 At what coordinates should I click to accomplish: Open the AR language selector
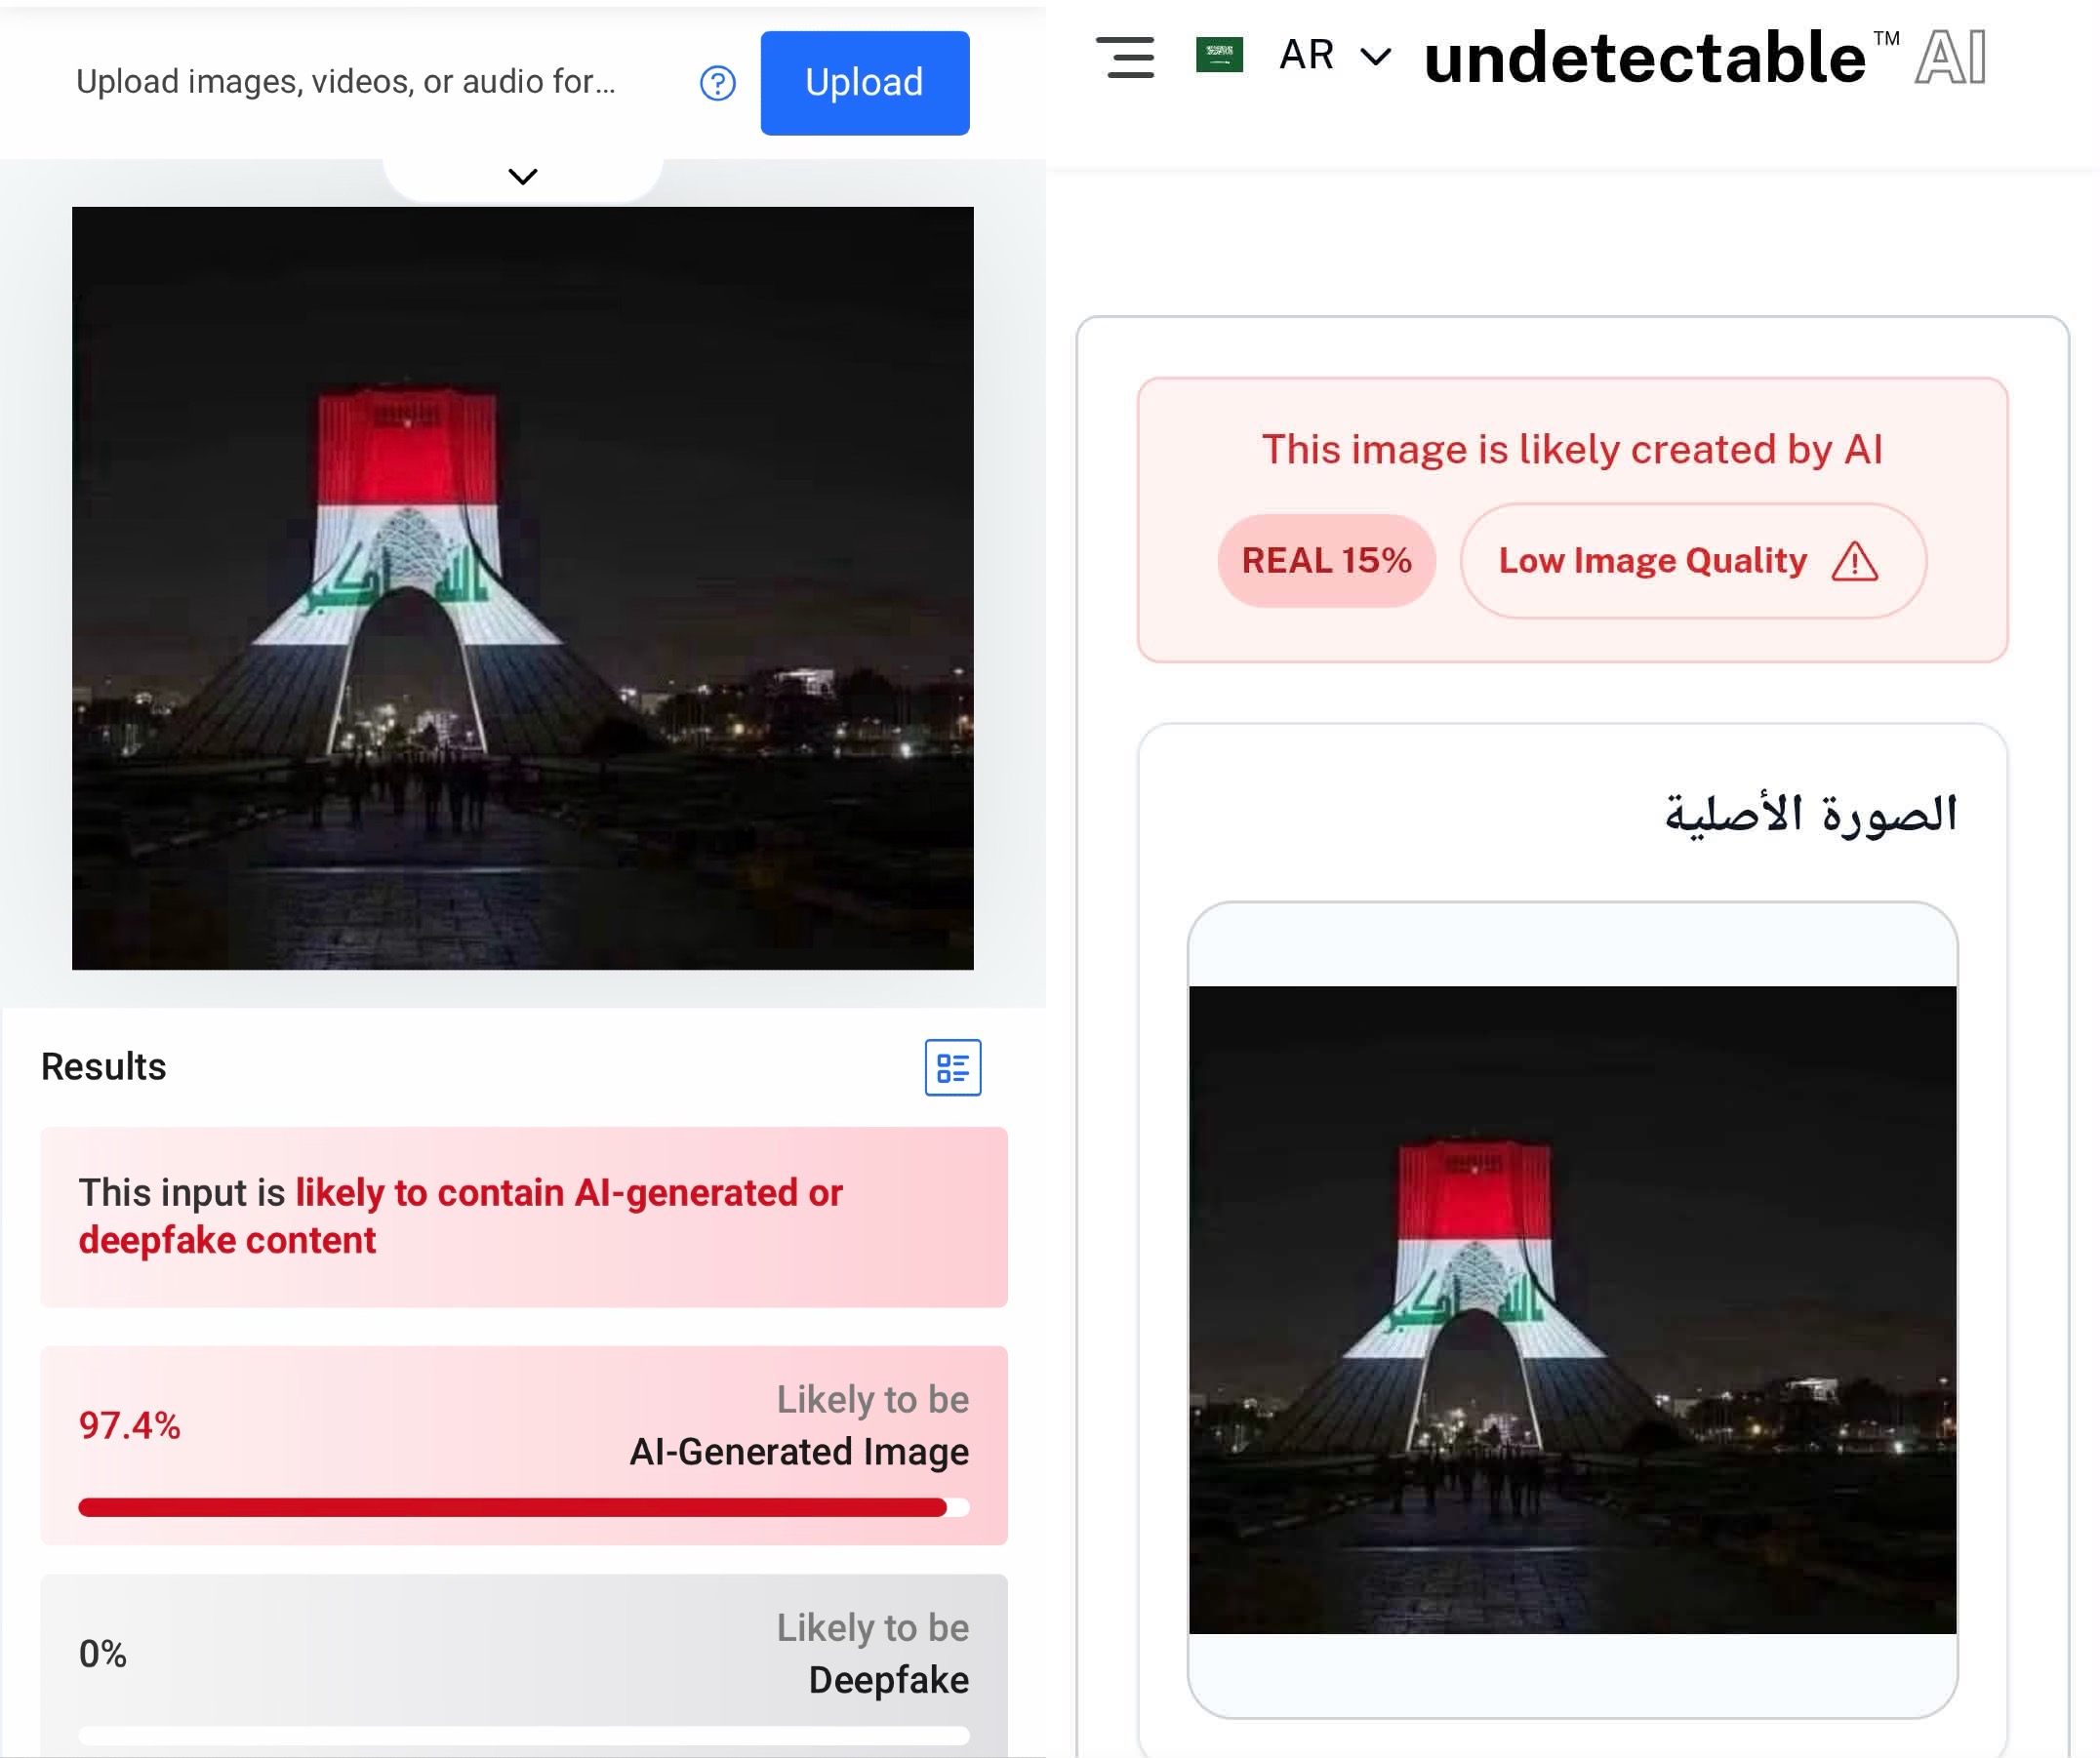click(1335, 56)
